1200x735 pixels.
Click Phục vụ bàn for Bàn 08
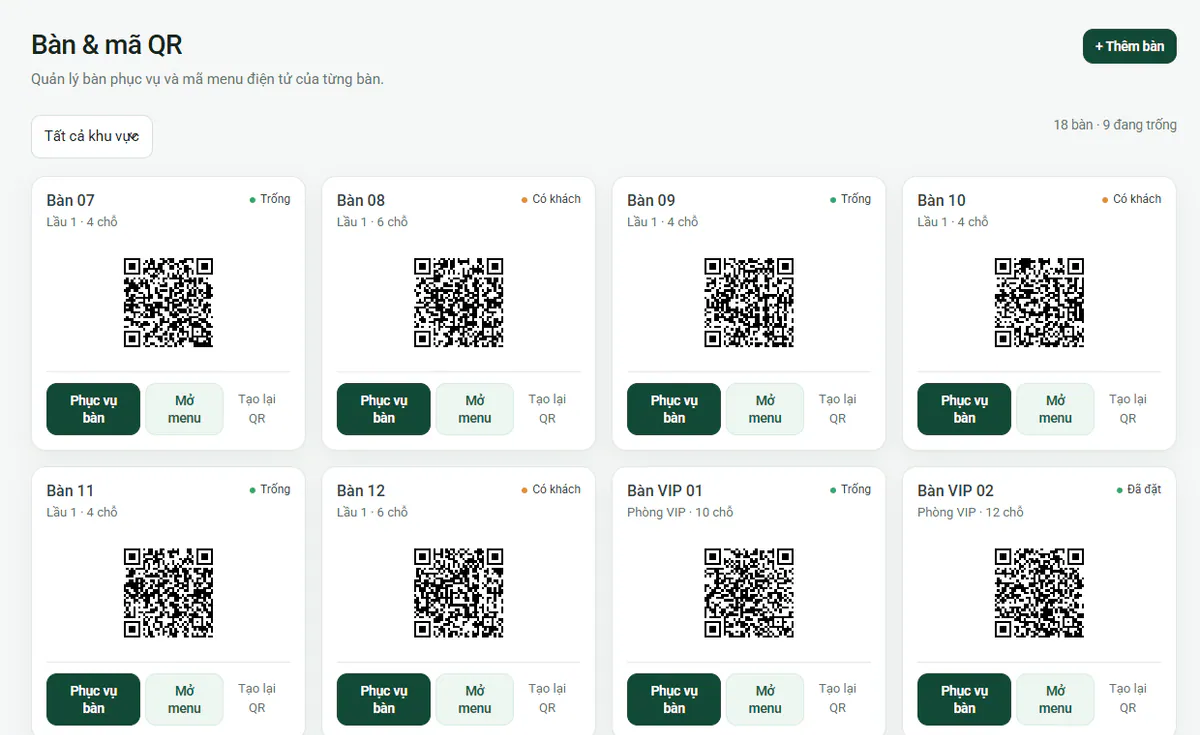point(384,409)
